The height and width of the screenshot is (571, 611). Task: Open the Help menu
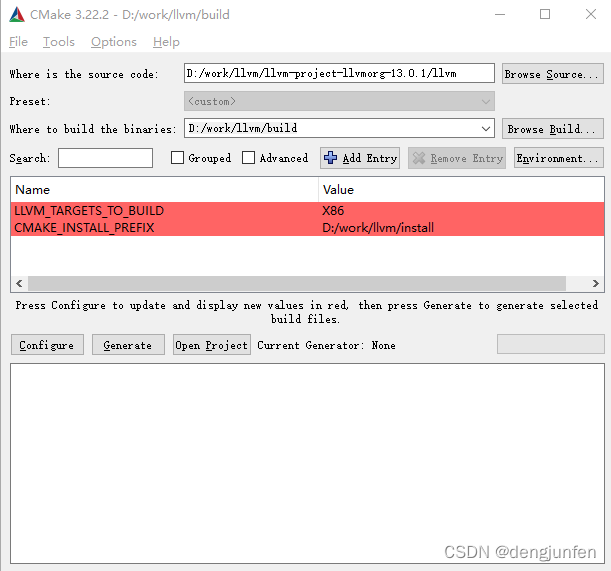[166, 42]
